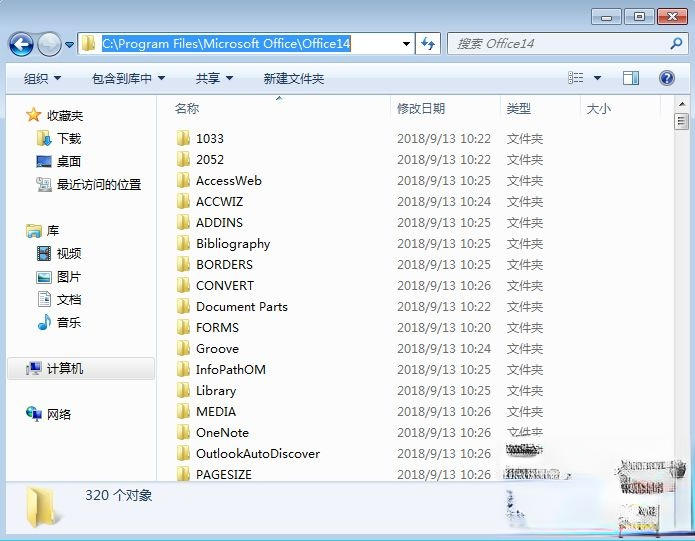Grab the vertical scrollbar thumb
Image resolution: width=695 pixels, height=541 pixels.
[x=682, y=121]
